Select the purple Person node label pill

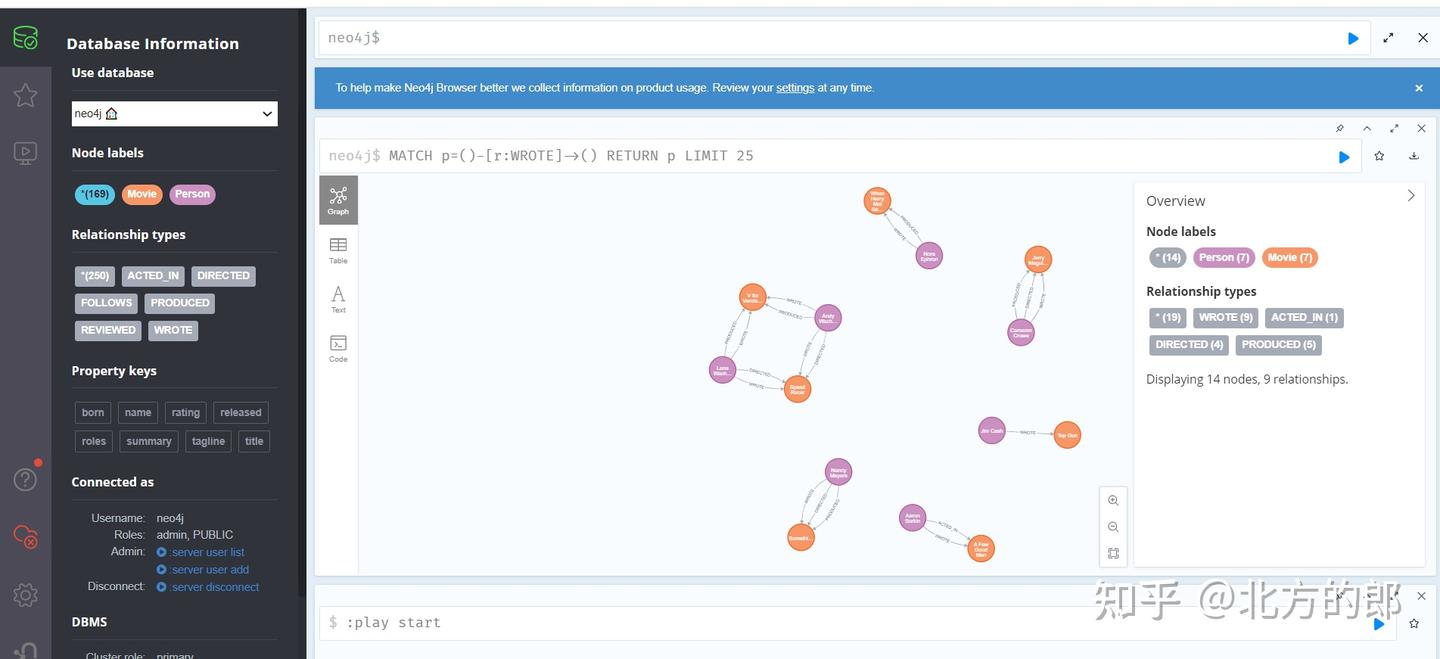tap(192, 193)
